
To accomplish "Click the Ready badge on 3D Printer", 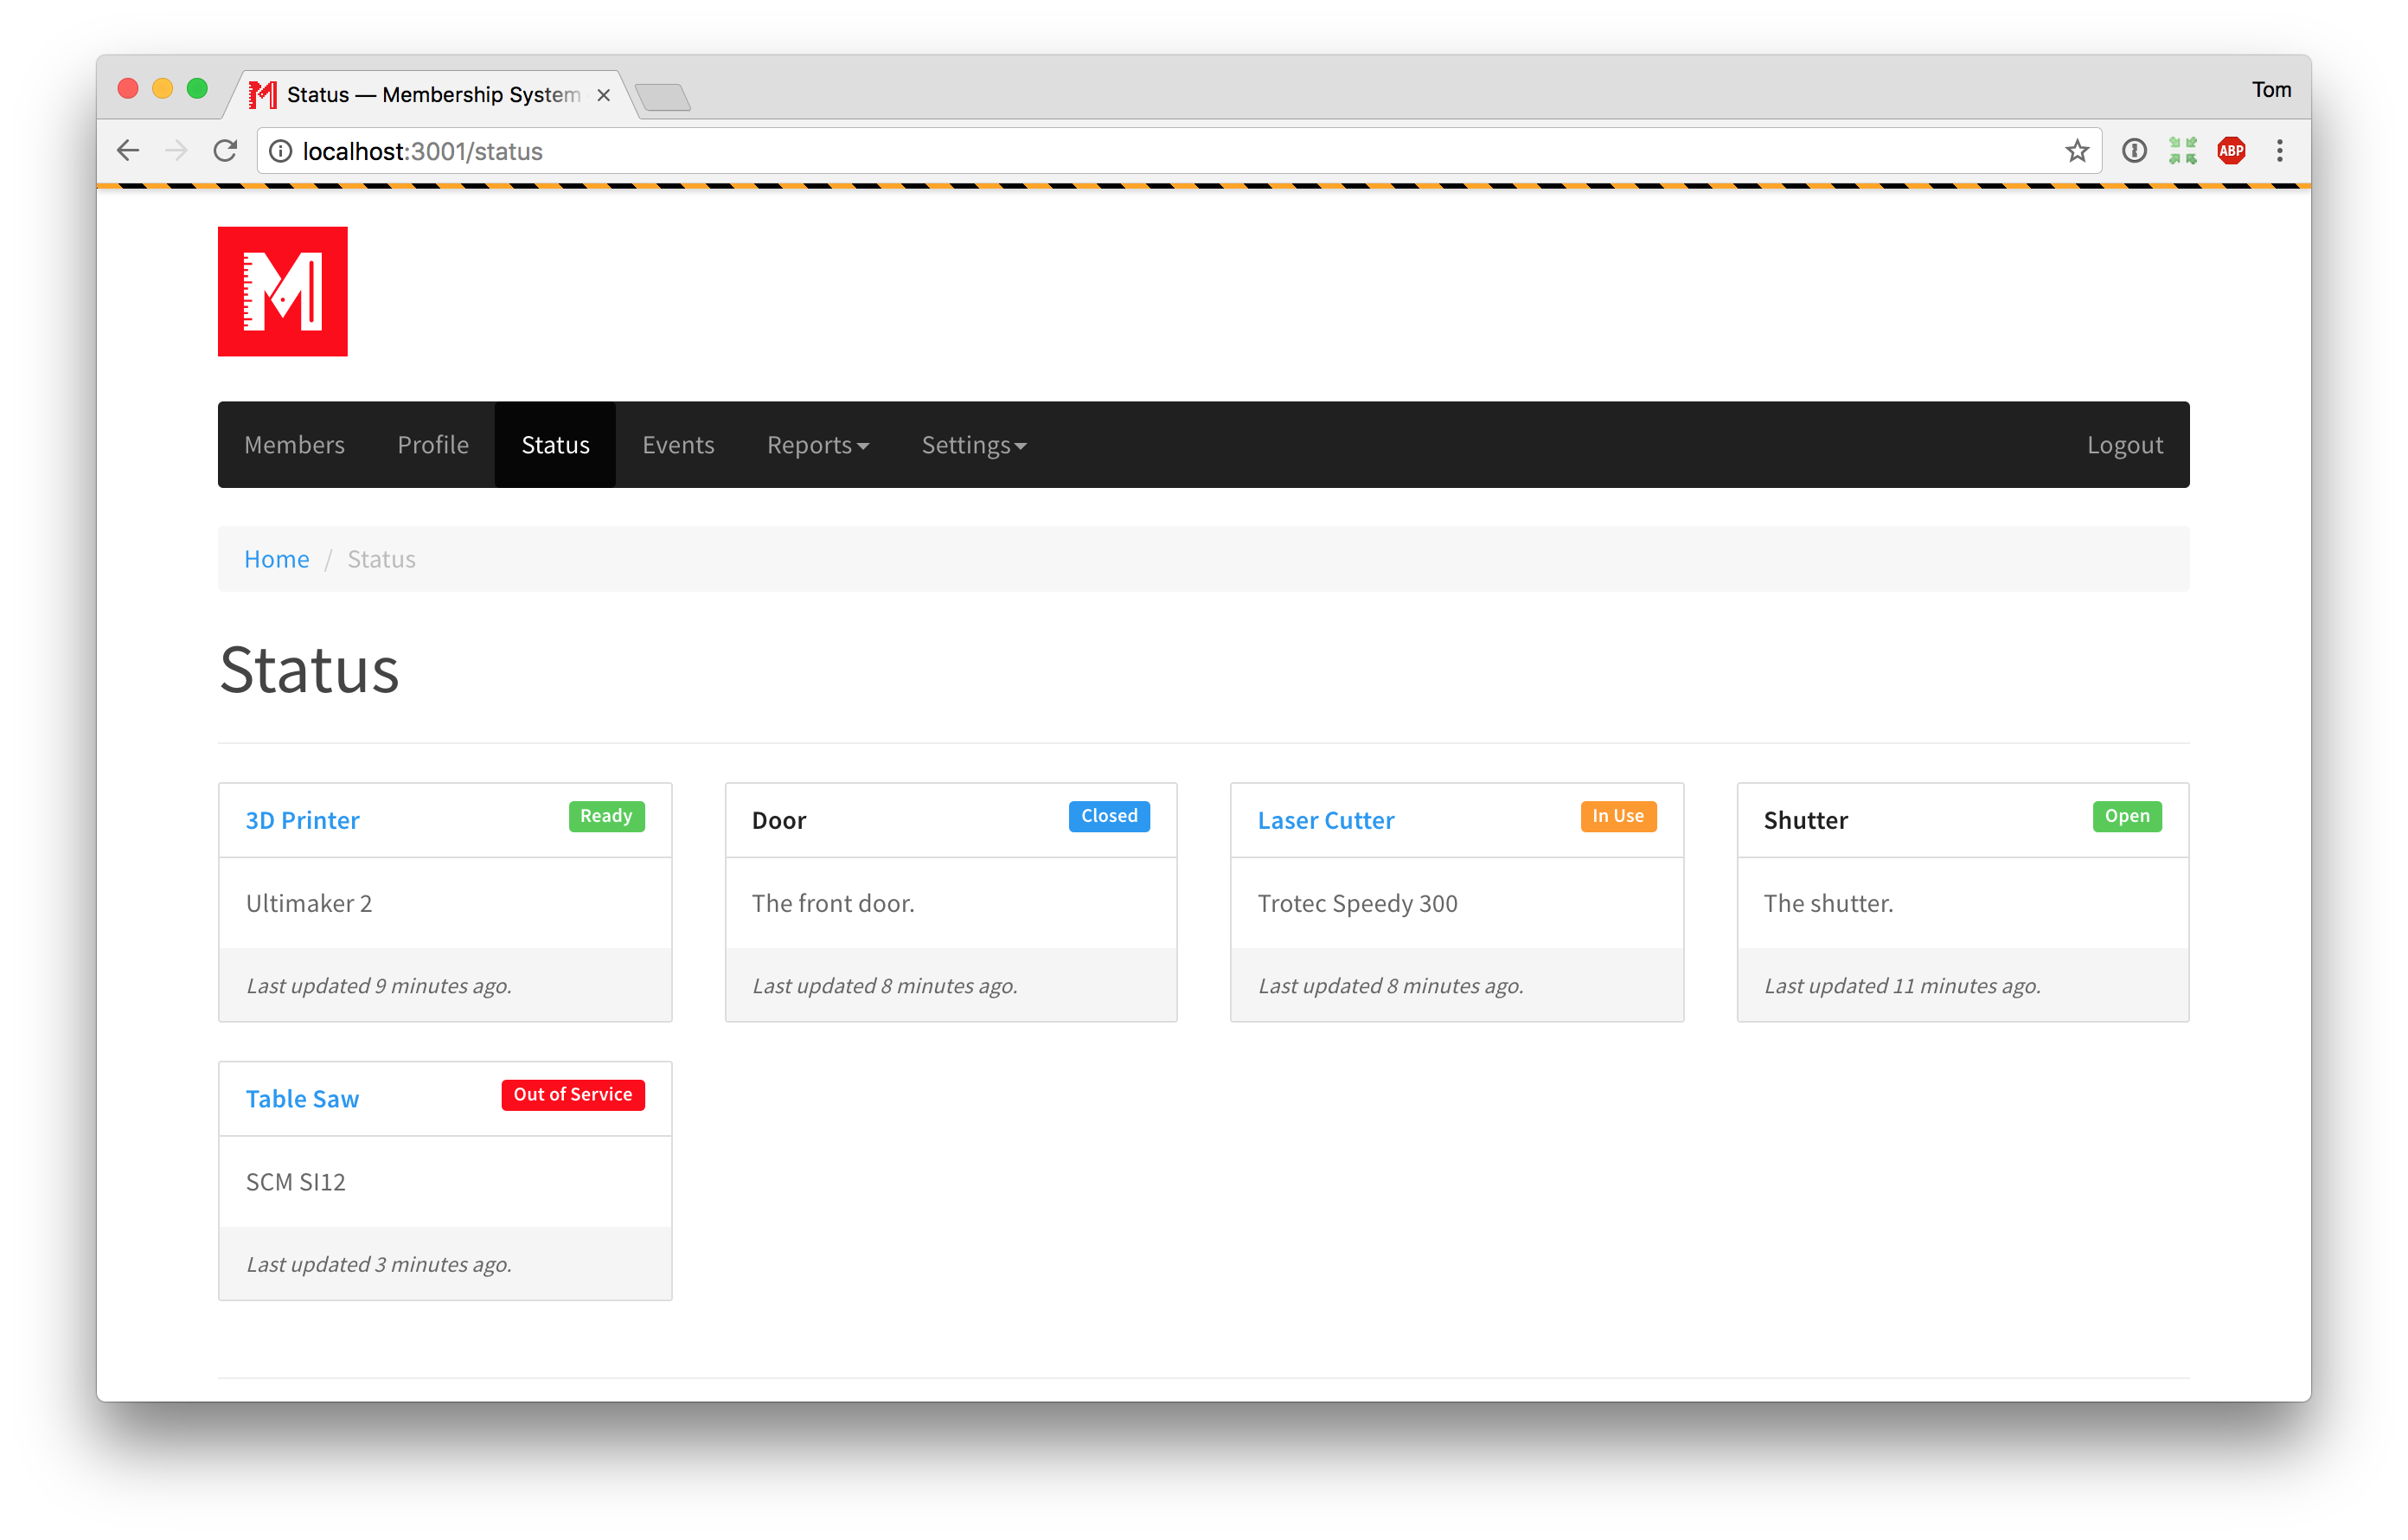I will [x=606, y=816].
